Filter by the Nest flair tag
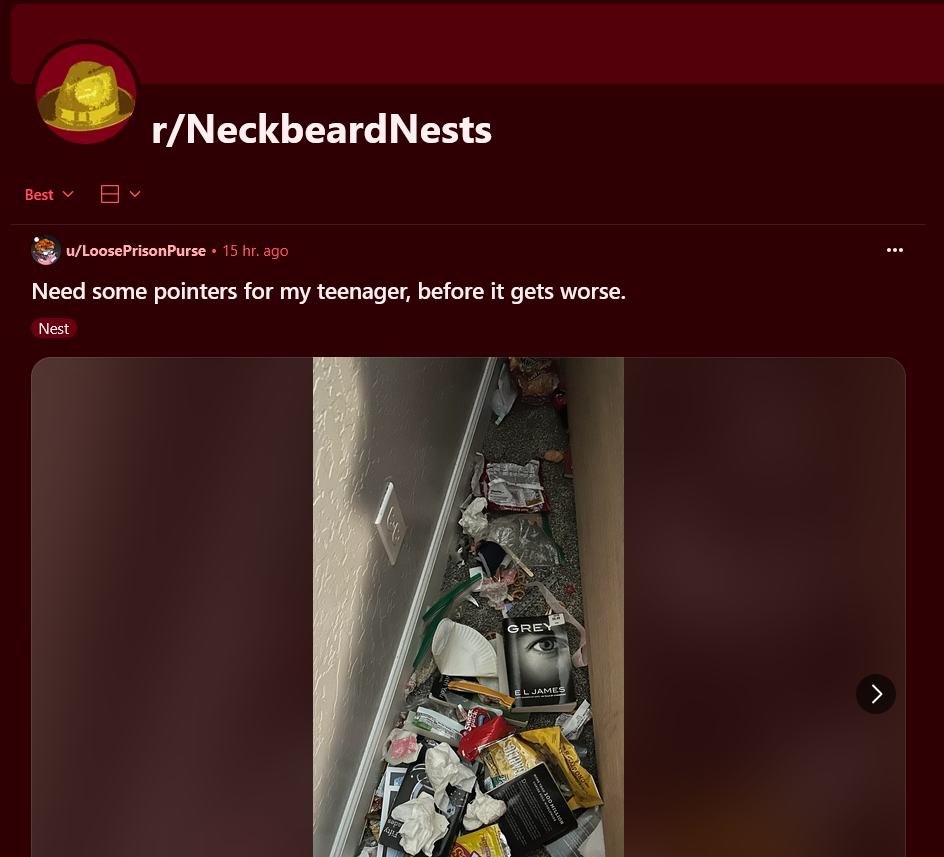 coord(54,328)
